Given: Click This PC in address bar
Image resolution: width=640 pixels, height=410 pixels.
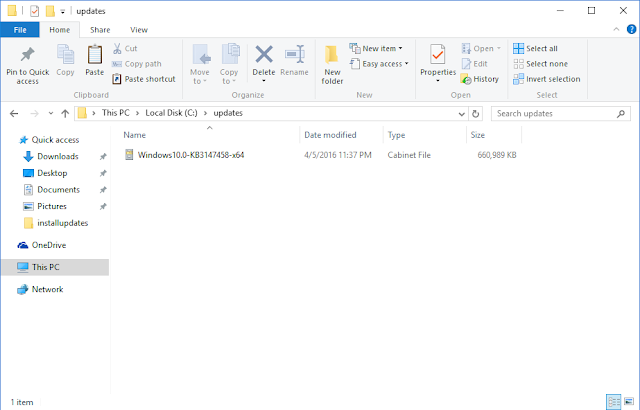Looking at the screenshot, I should pos(116,113).
